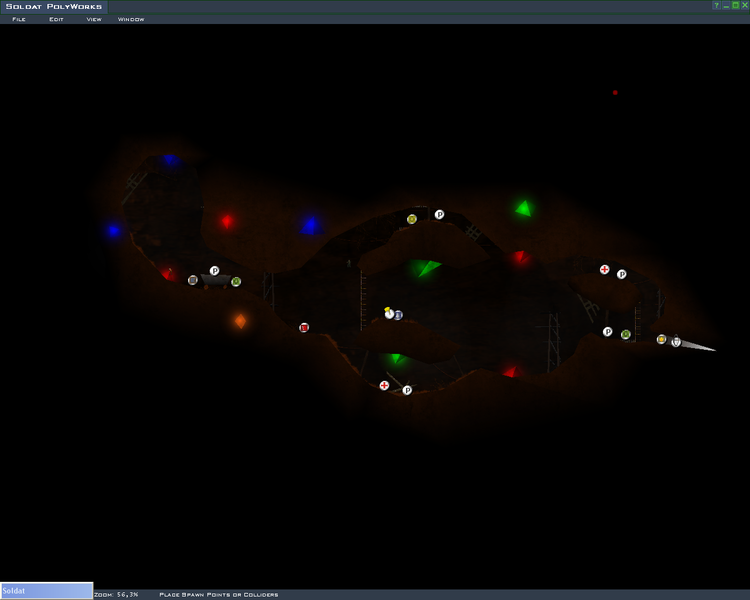Viewport: 750px width, 600px height.
Task: Select the P spawn at top center
Action: click(x=439, y=214)
